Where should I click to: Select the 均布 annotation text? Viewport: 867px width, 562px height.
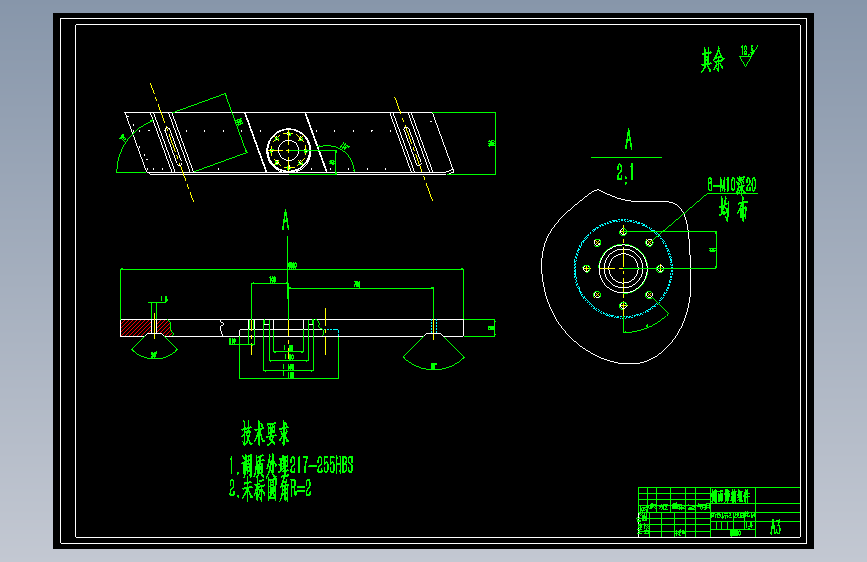coord(733,210)
